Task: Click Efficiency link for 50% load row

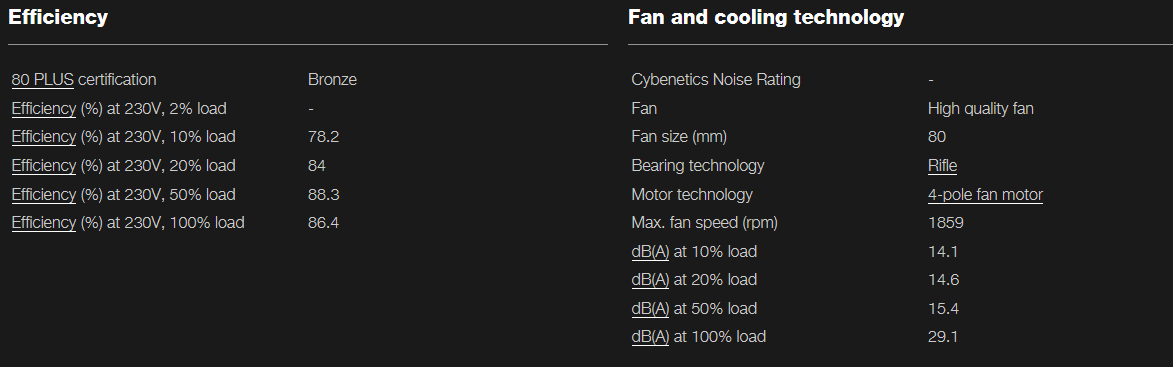Action: point(44,194)
